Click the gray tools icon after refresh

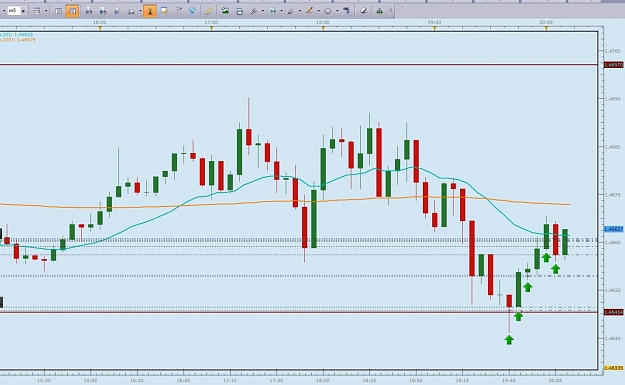254,11
